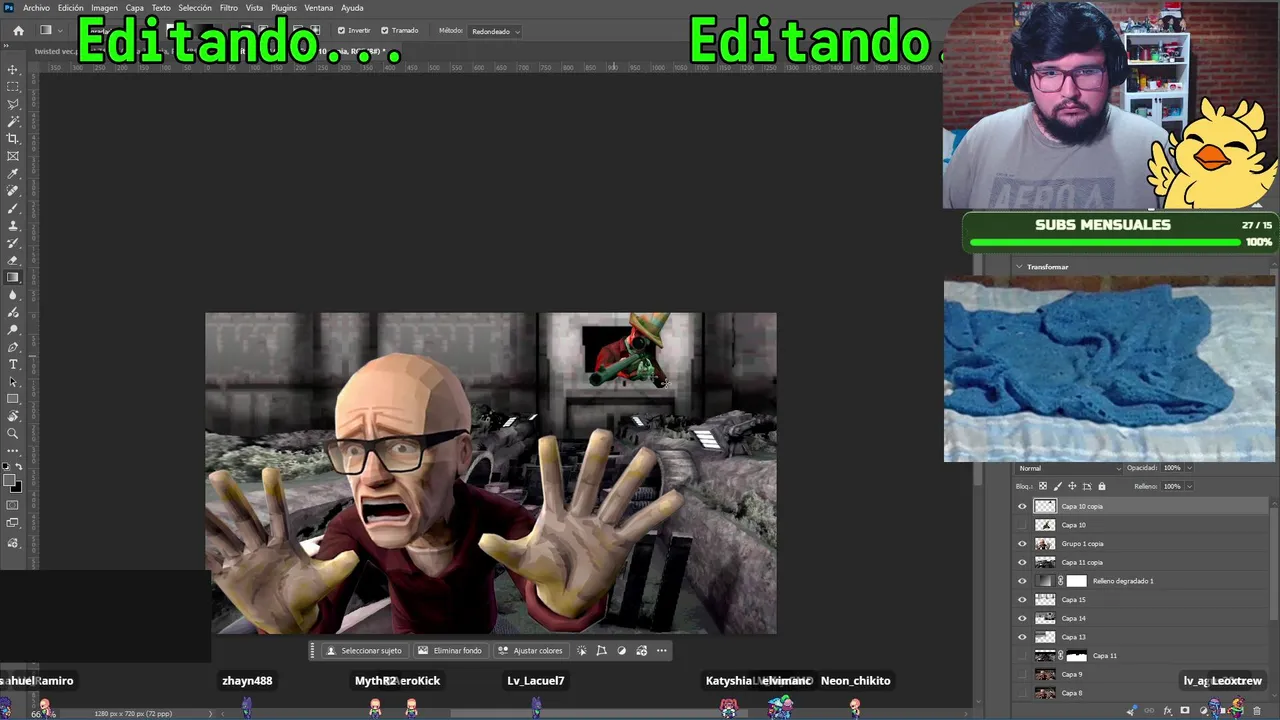This screenshot has width=1280, height=720.
Task: Click the lock image pixels brush icon
Action: [1058, 487]
